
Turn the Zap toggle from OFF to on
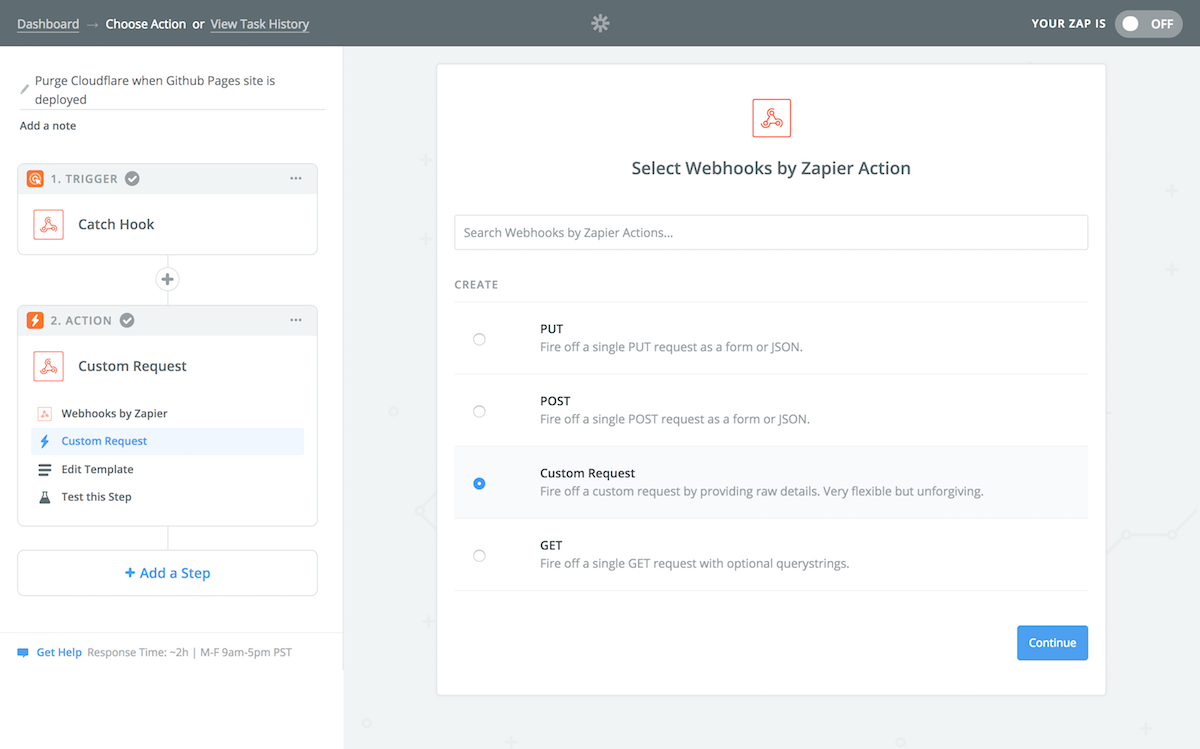pos(1148,23)
